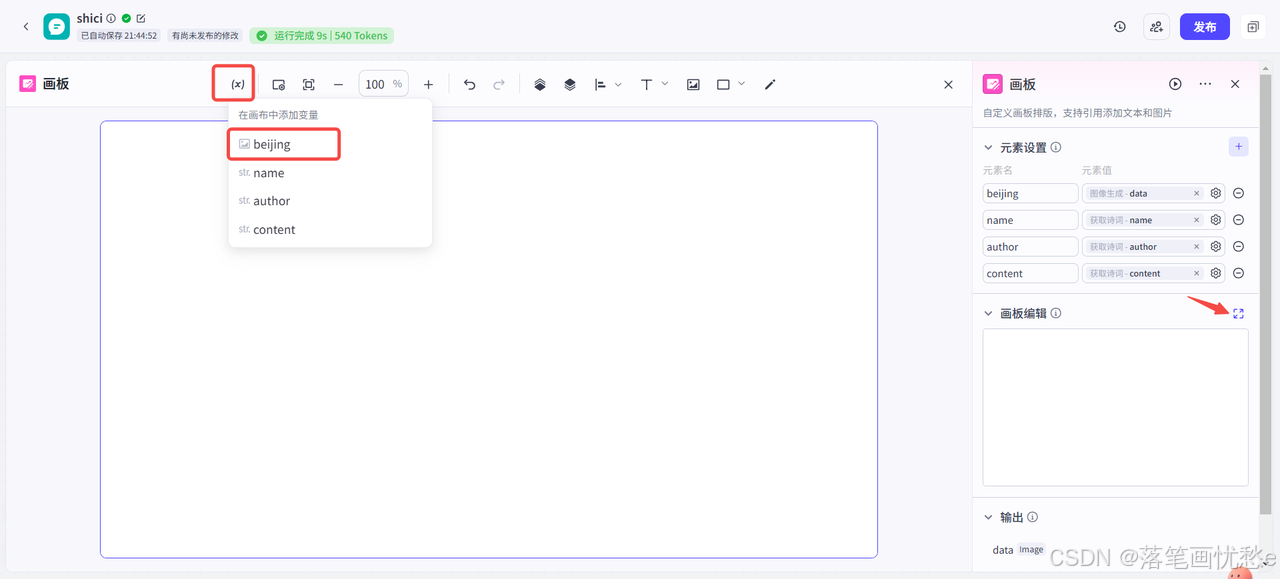Open the run history clock icon
Image resolution: width=1280 pixels, height=579 pixels.
pyautogui.click(x=1119, y=27)
